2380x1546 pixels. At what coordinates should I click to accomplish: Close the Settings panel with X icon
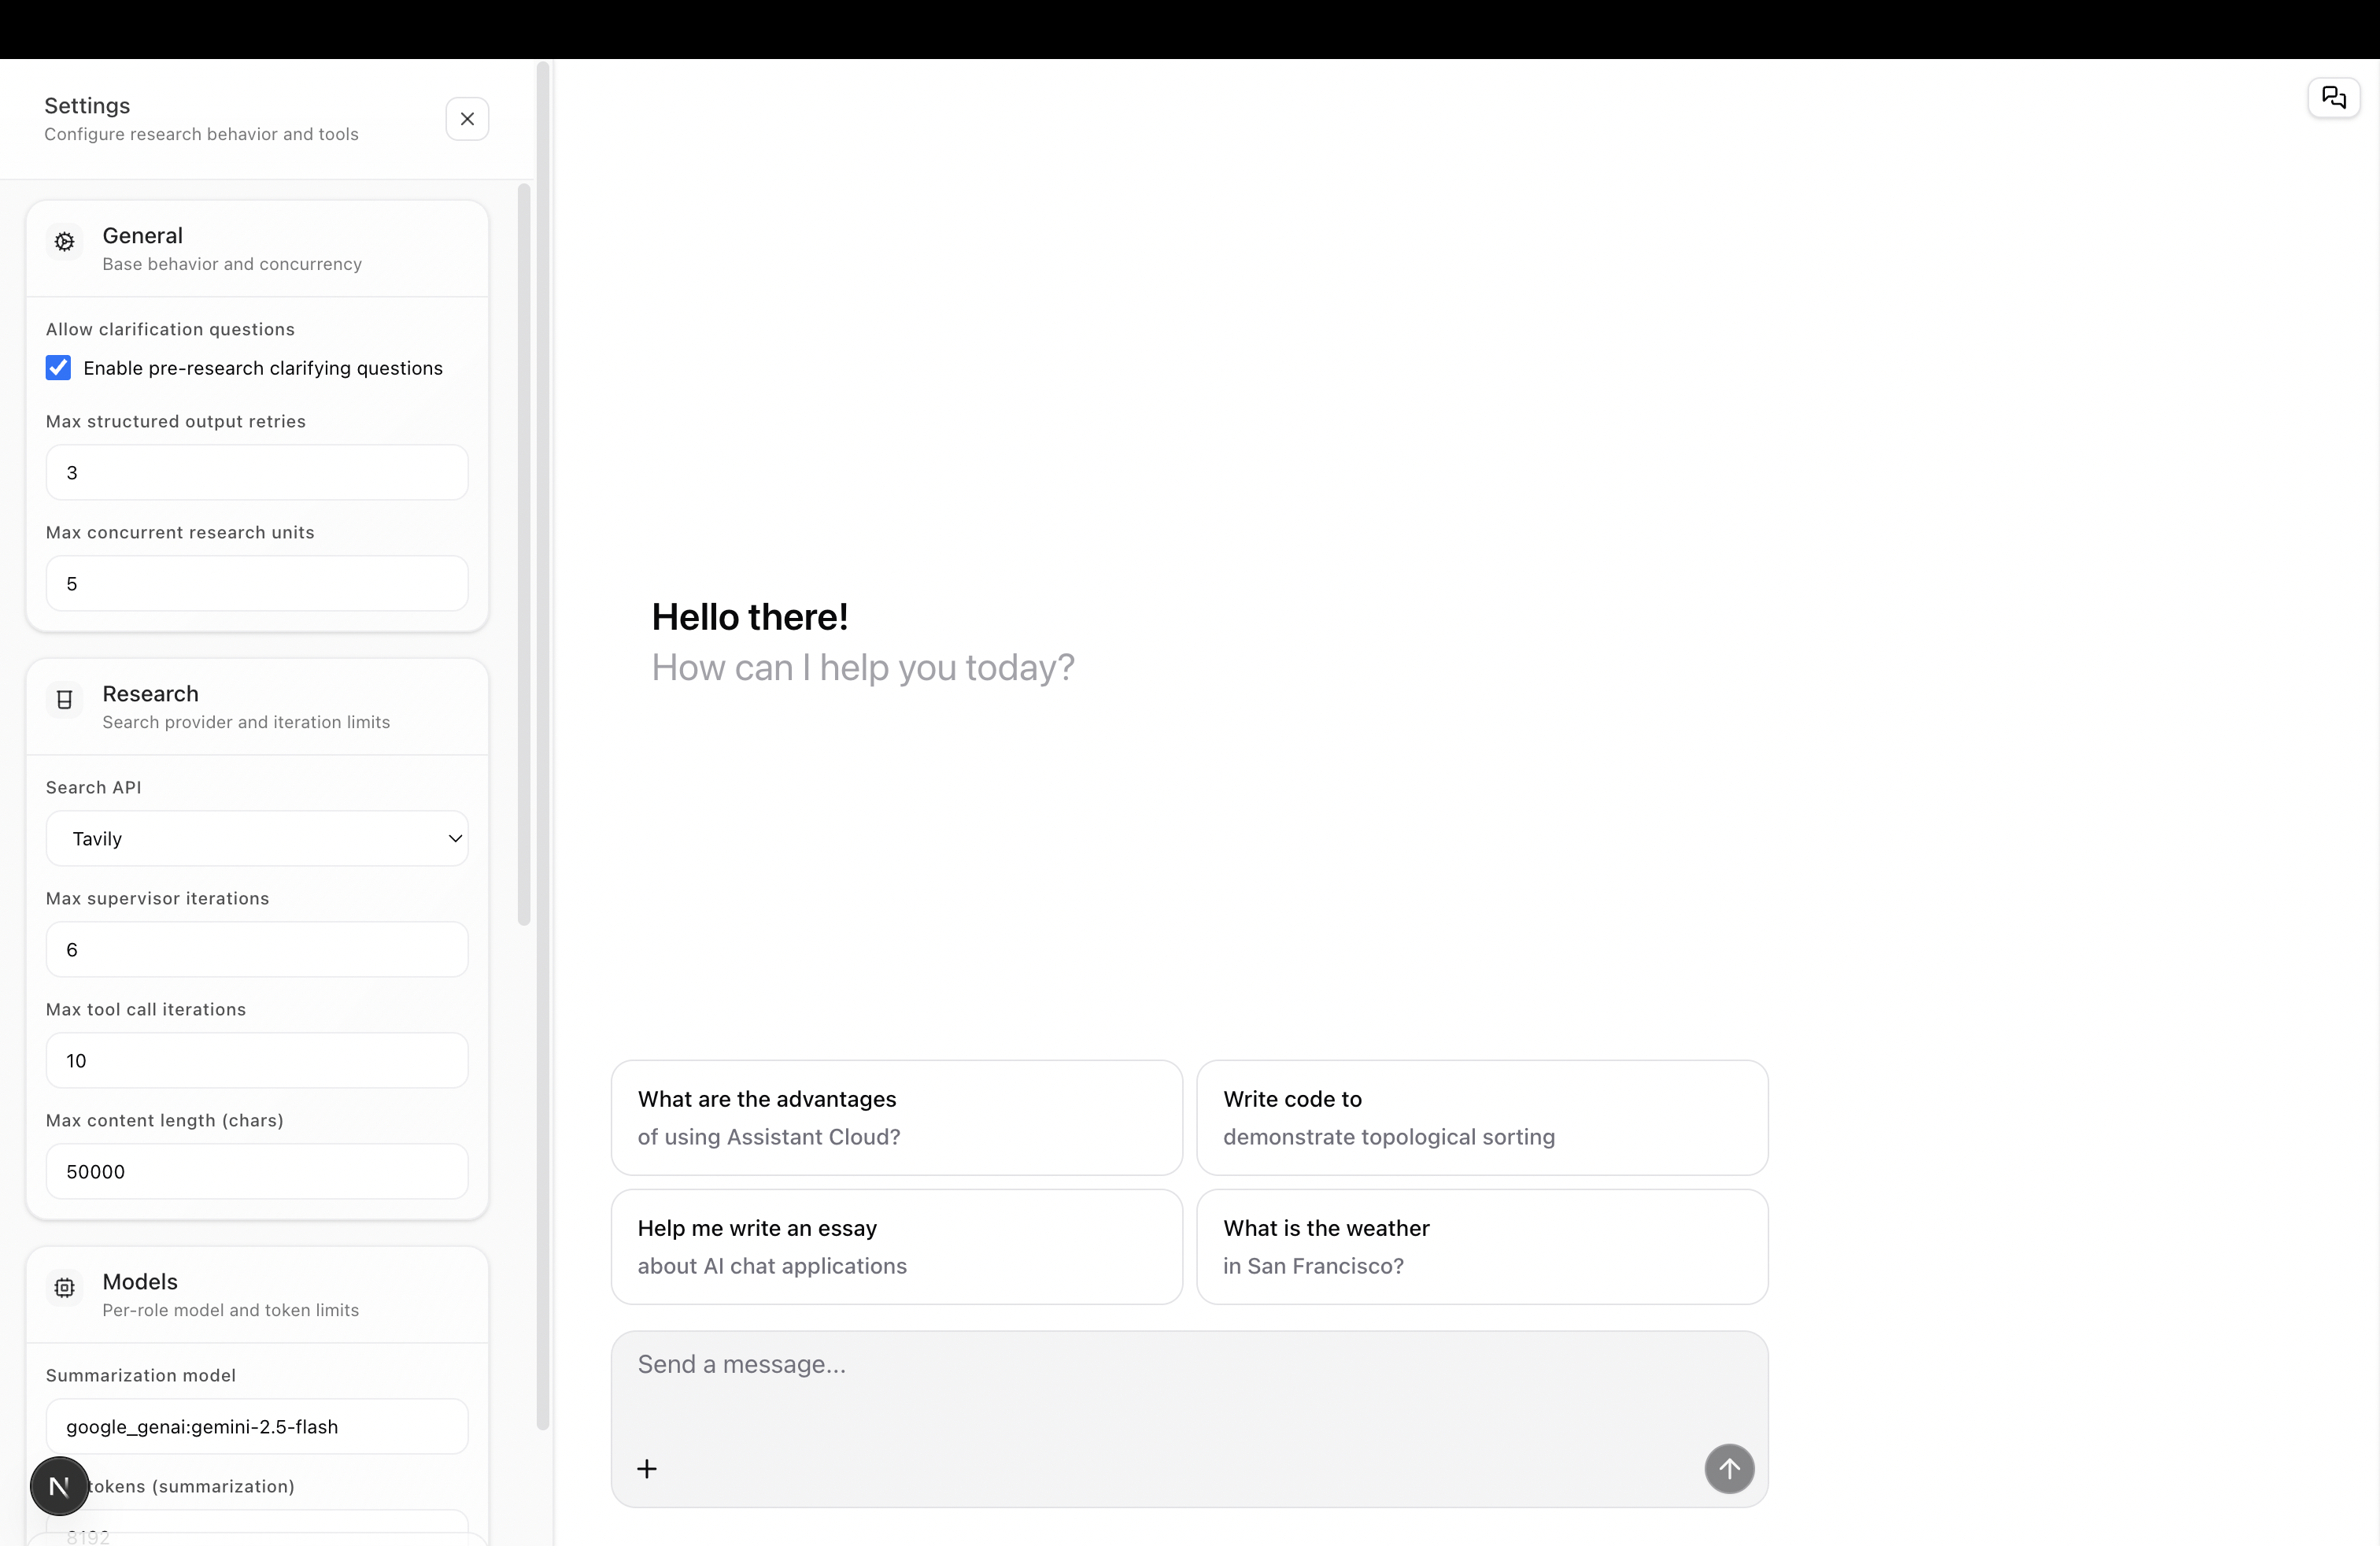tap(467, 119)
